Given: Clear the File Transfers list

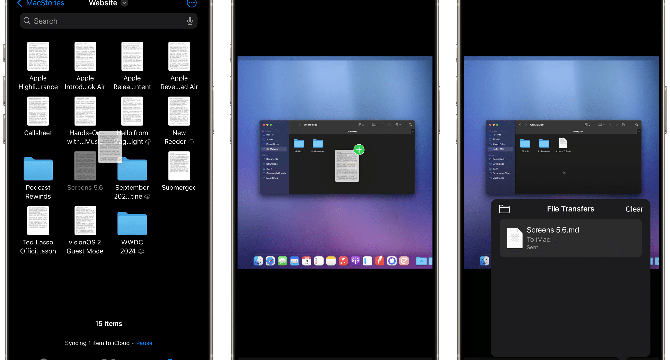Looking at the screenshot, I should click(x=634, y=209).
